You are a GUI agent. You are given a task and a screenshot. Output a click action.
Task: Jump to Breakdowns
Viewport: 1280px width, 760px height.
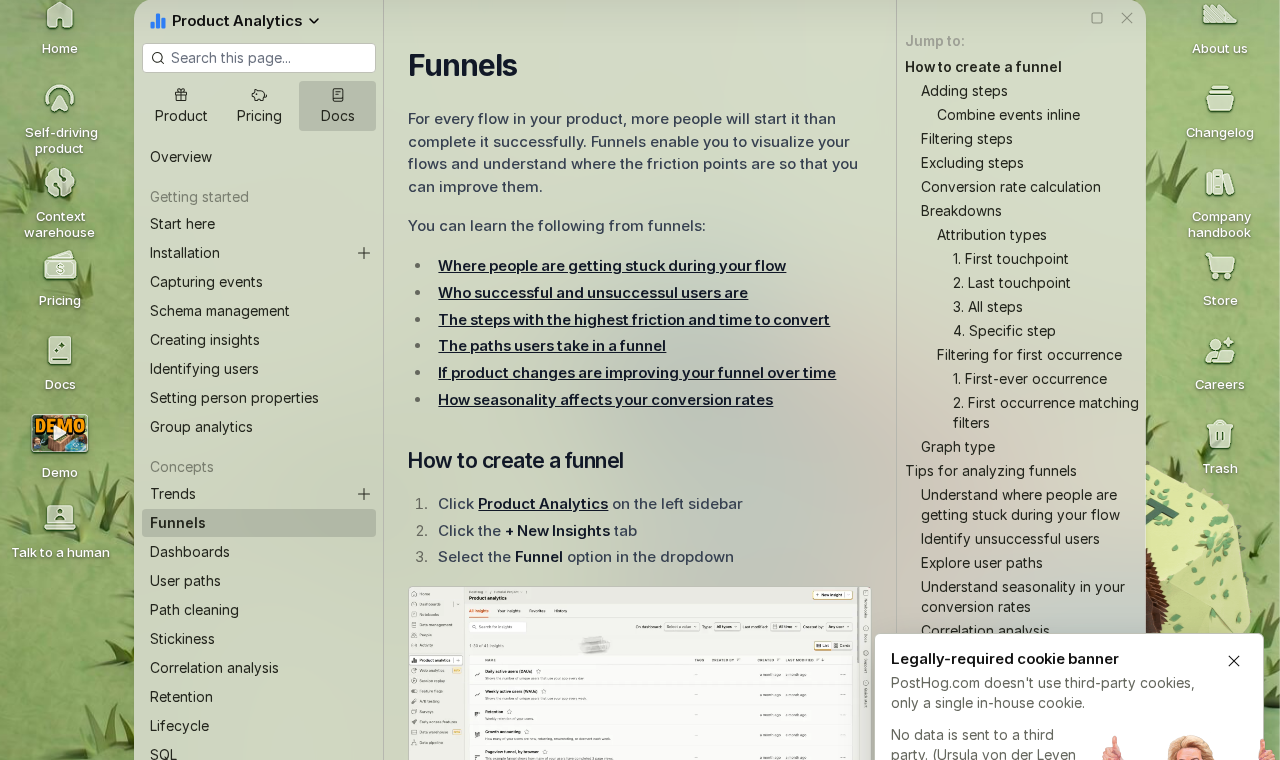[961, 211]
